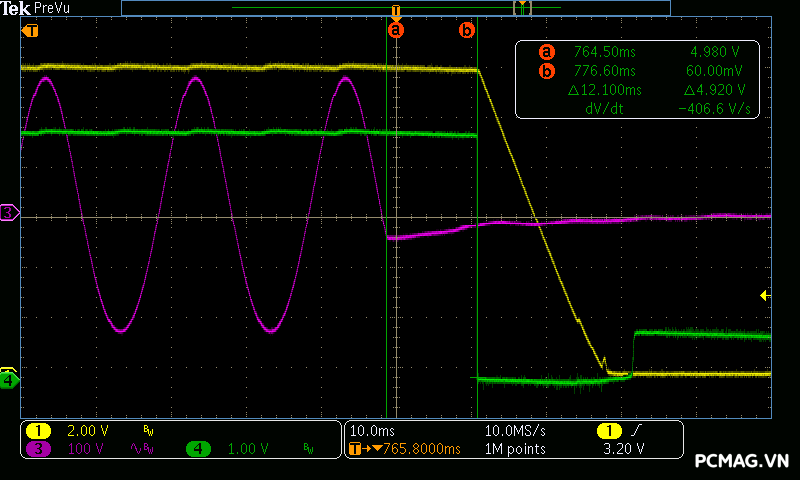Toggle yellow channel 1 badge in bottom-left readout
Viewport: 800px width, 480px height.
38,431
